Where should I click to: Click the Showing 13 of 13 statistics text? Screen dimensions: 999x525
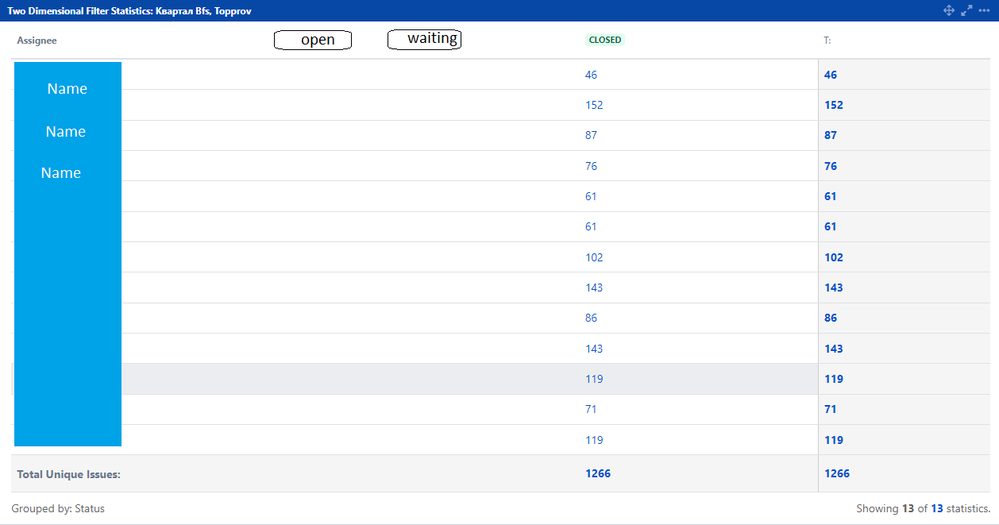coord(923,508)
